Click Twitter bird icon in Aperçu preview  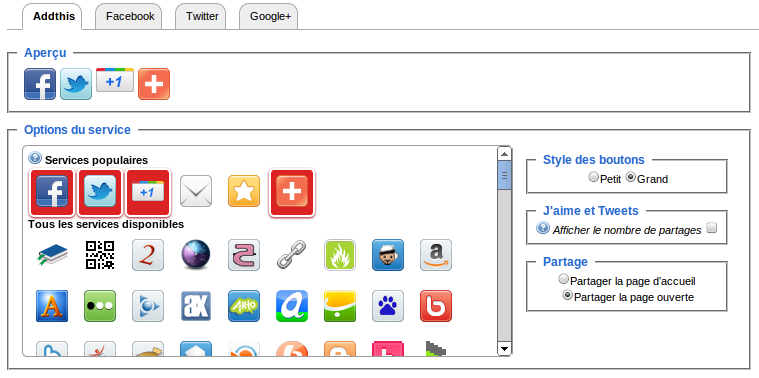76,84
